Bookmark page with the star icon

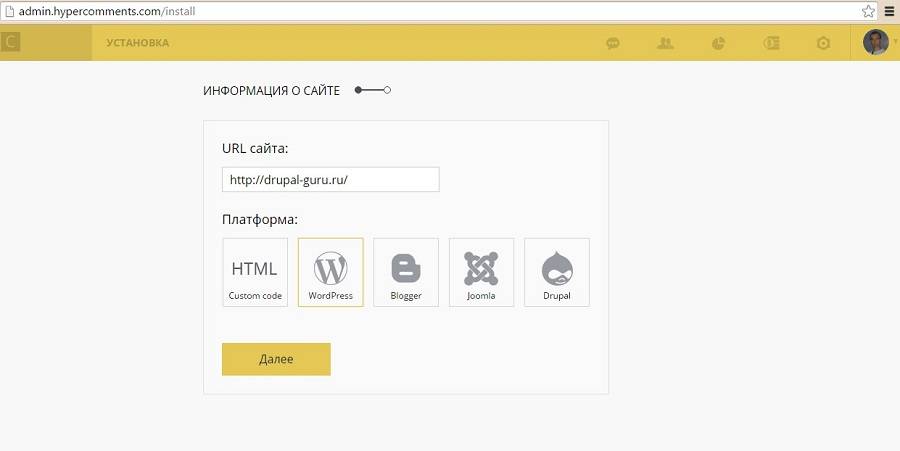pos(868,11)
